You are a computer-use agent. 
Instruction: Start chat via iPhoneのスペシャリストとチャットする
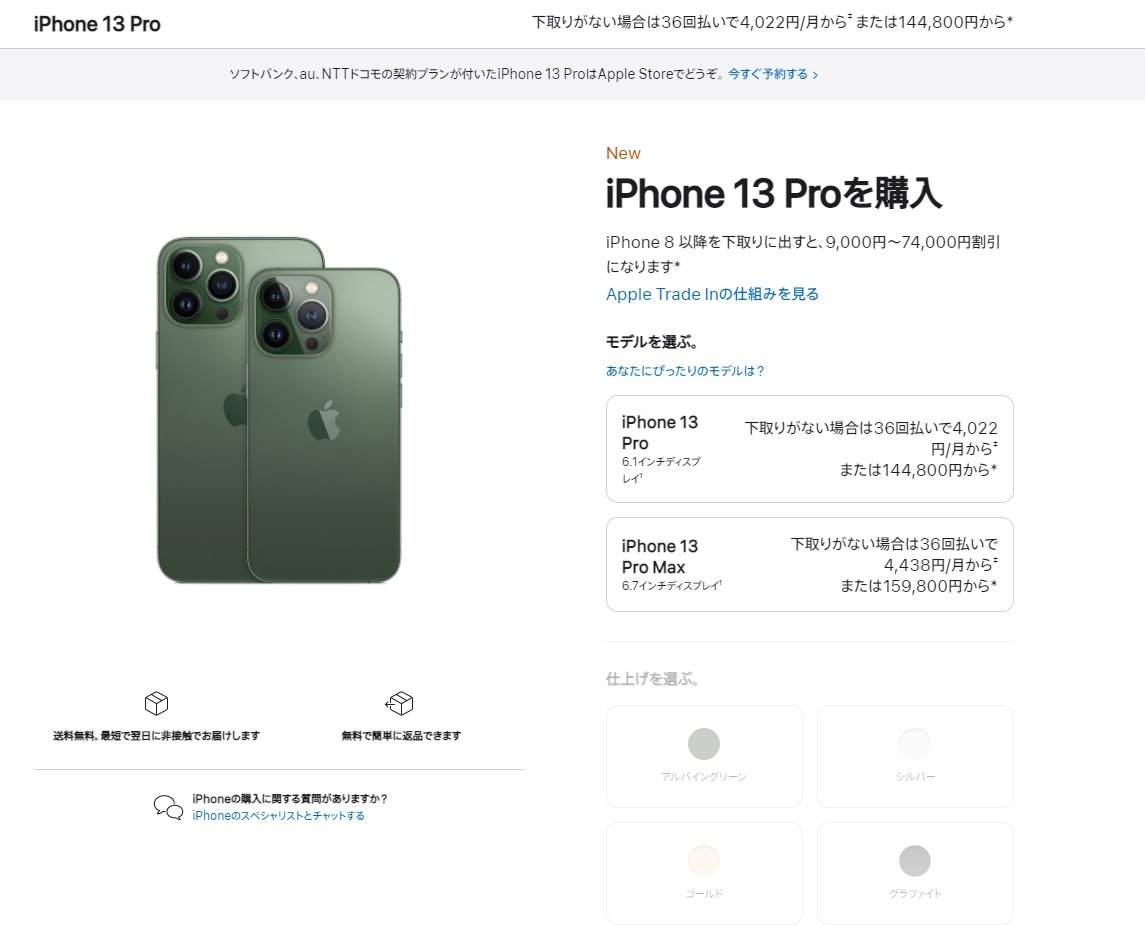click(278, 815)
